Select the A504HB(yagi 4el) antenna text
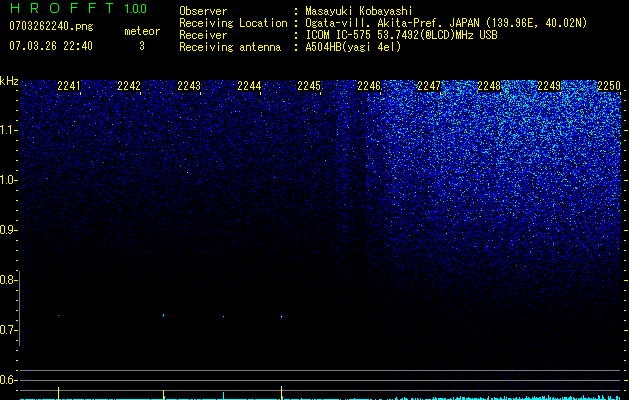Screen dimensions: 629x400 [x=353, y=47]
